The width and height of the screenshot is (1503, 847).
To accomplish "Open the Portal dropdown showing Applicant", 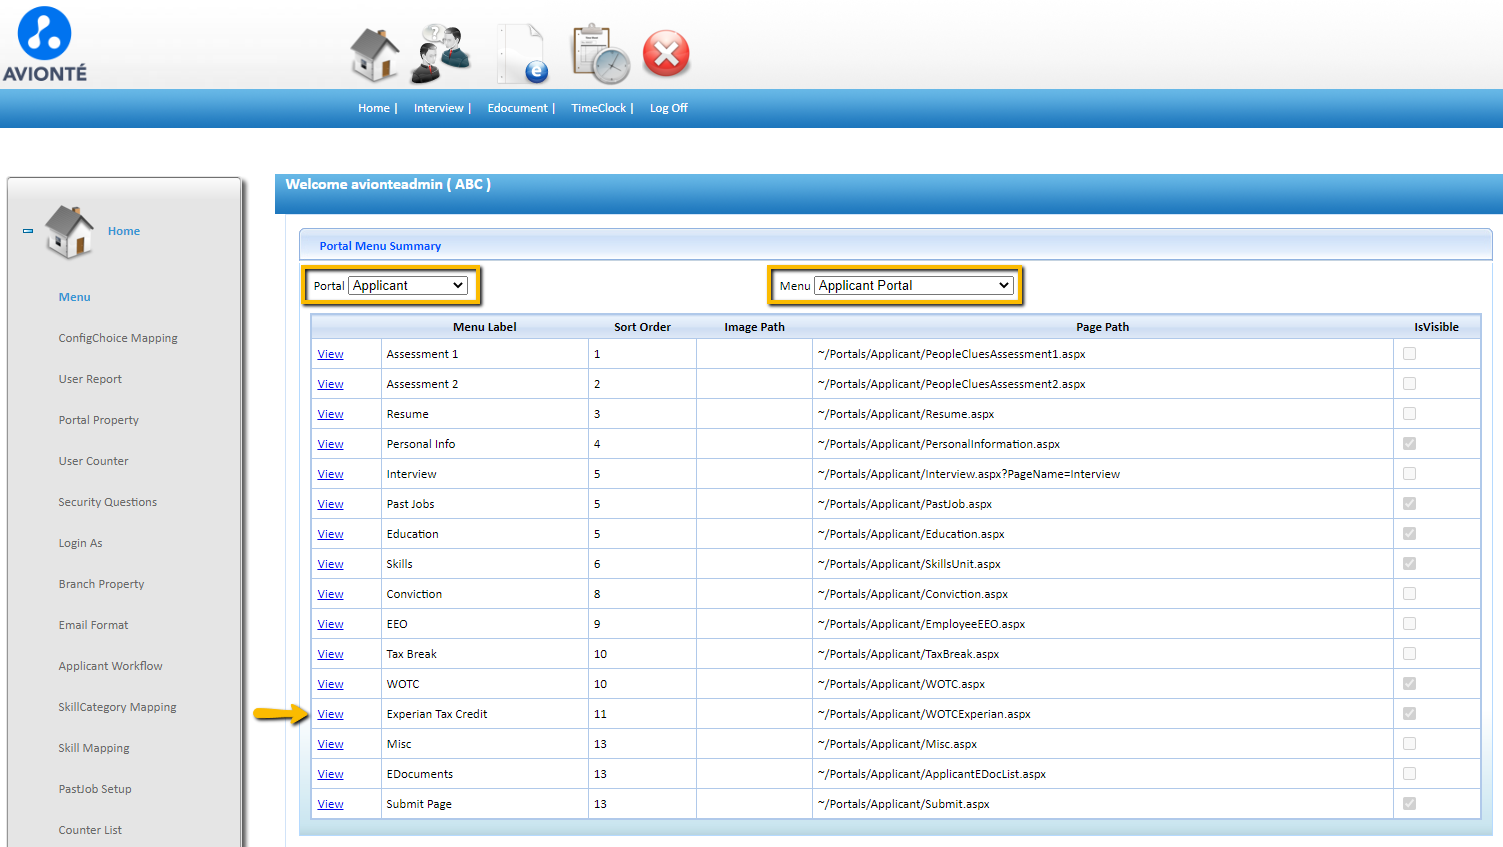I will coord(408,285).
